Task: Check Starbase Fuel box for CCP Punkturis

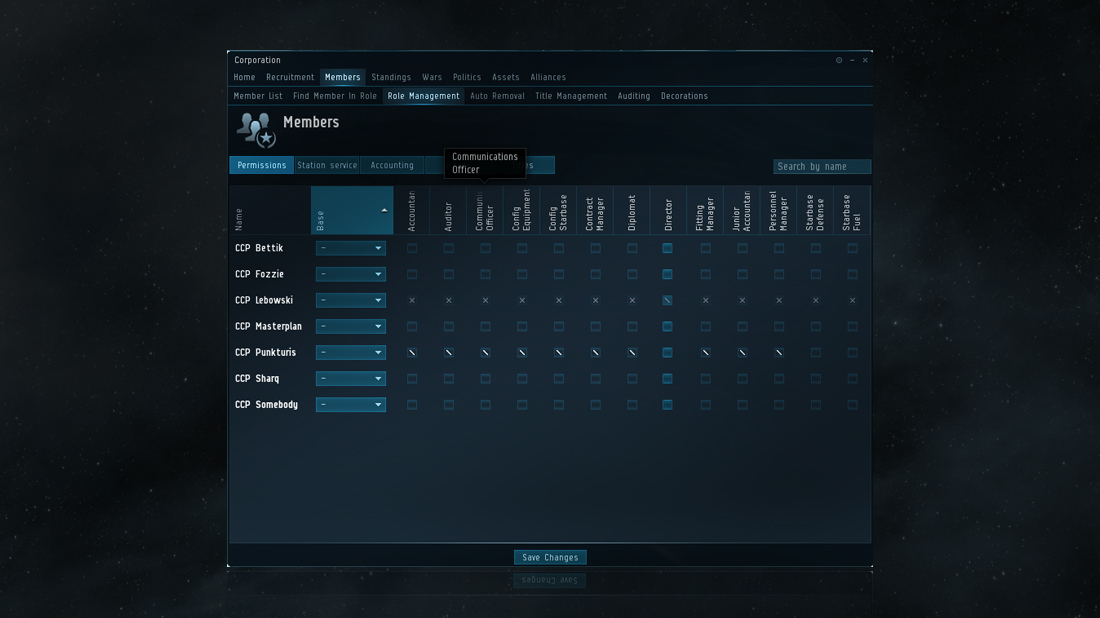Action: pos(852,353)
